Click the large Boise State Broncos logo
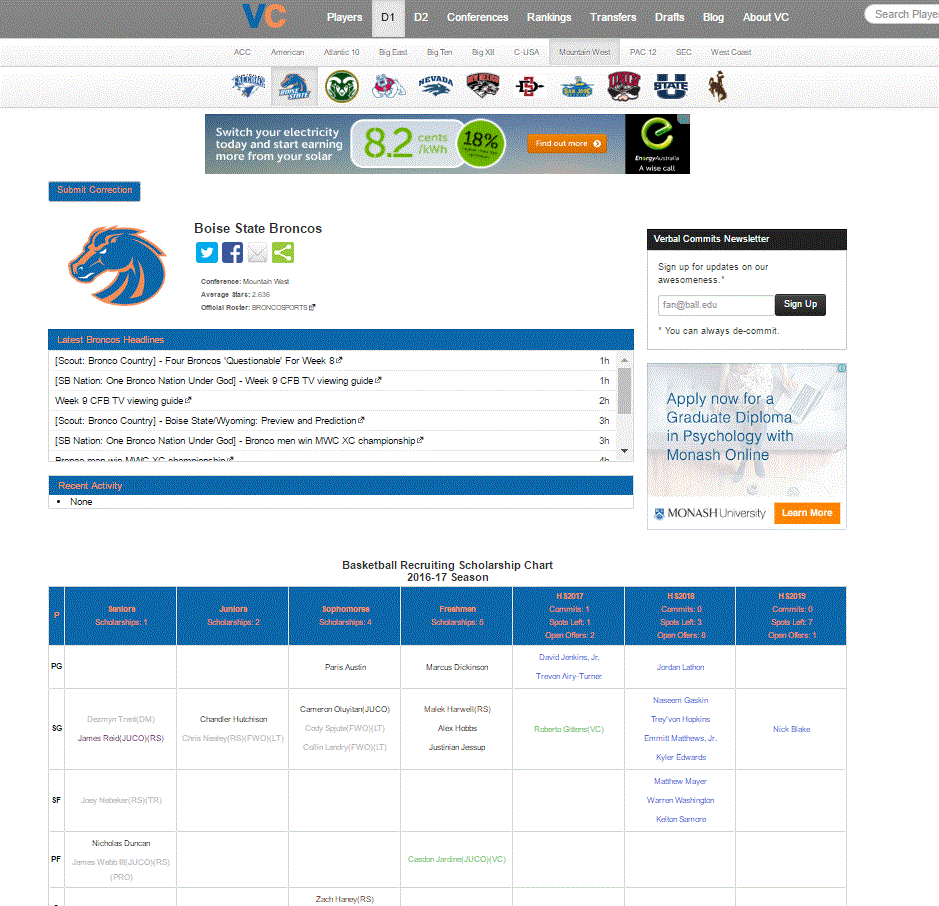The height and width of the screenshot is (906, 939). [x=117, y=265]
